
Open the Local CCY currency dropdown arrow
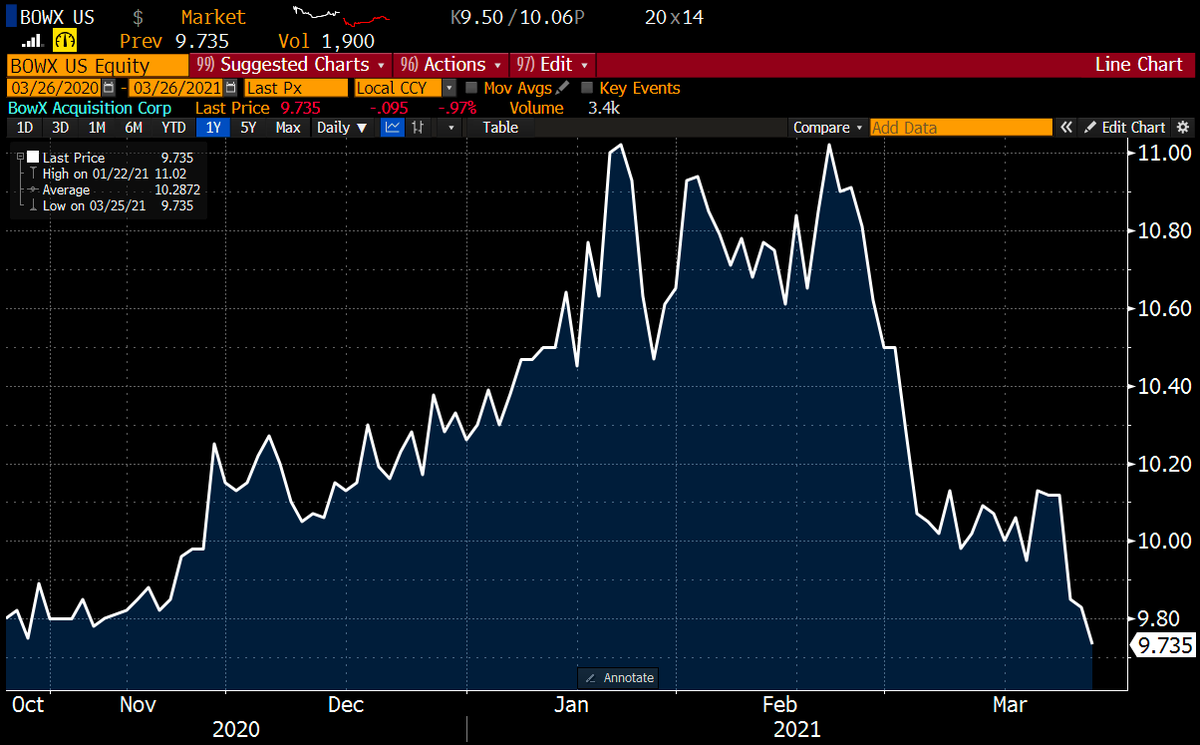pyautogui.click(x=449, y=88)
